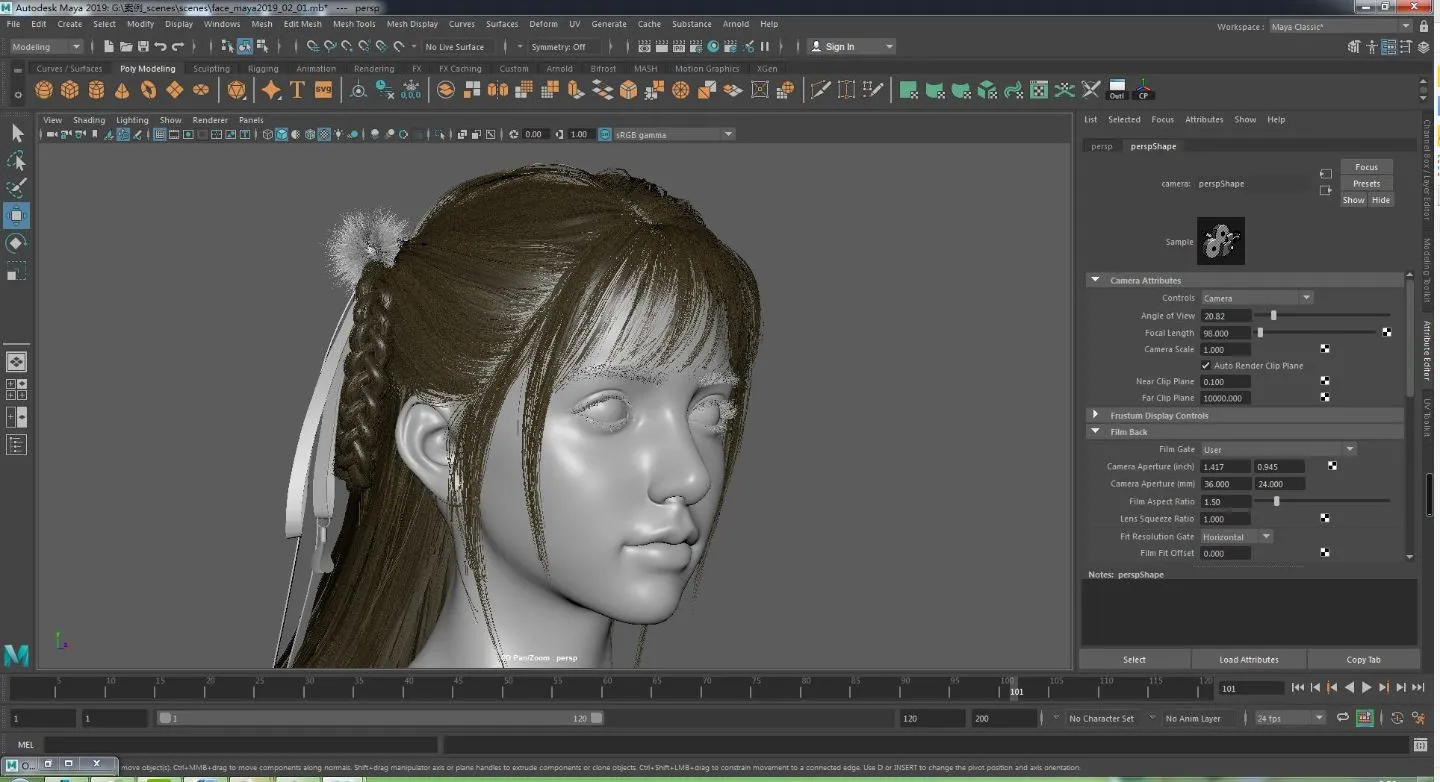Select the polygon Type text tool in shelf
This screenshot has width=1440, height=782.
297,90
